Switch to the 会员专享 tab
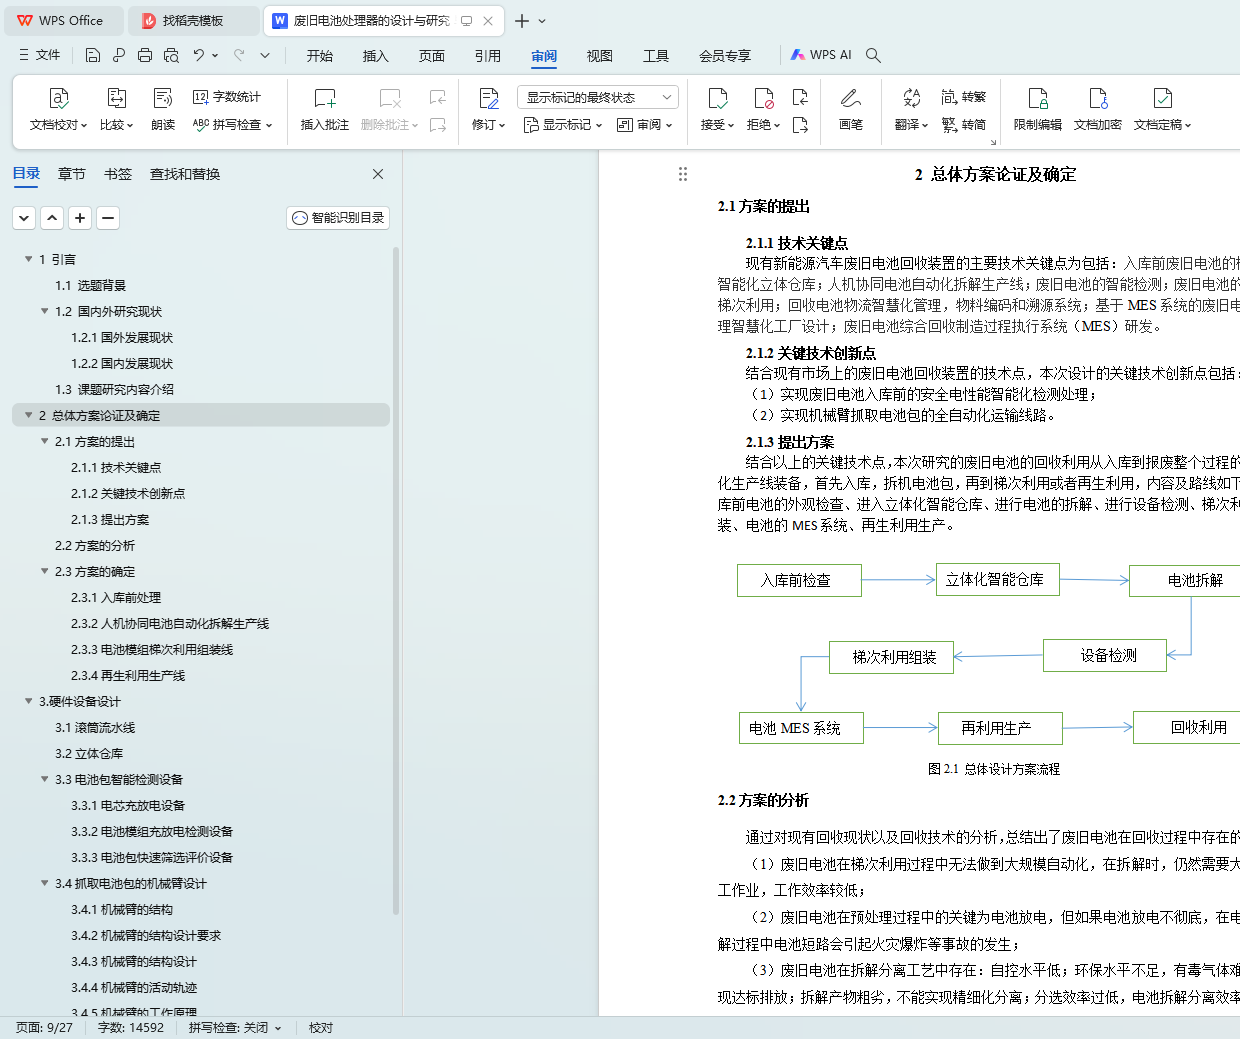Image resolution: width=1240 pixels, height=1039 pixels. pos(725,56)
